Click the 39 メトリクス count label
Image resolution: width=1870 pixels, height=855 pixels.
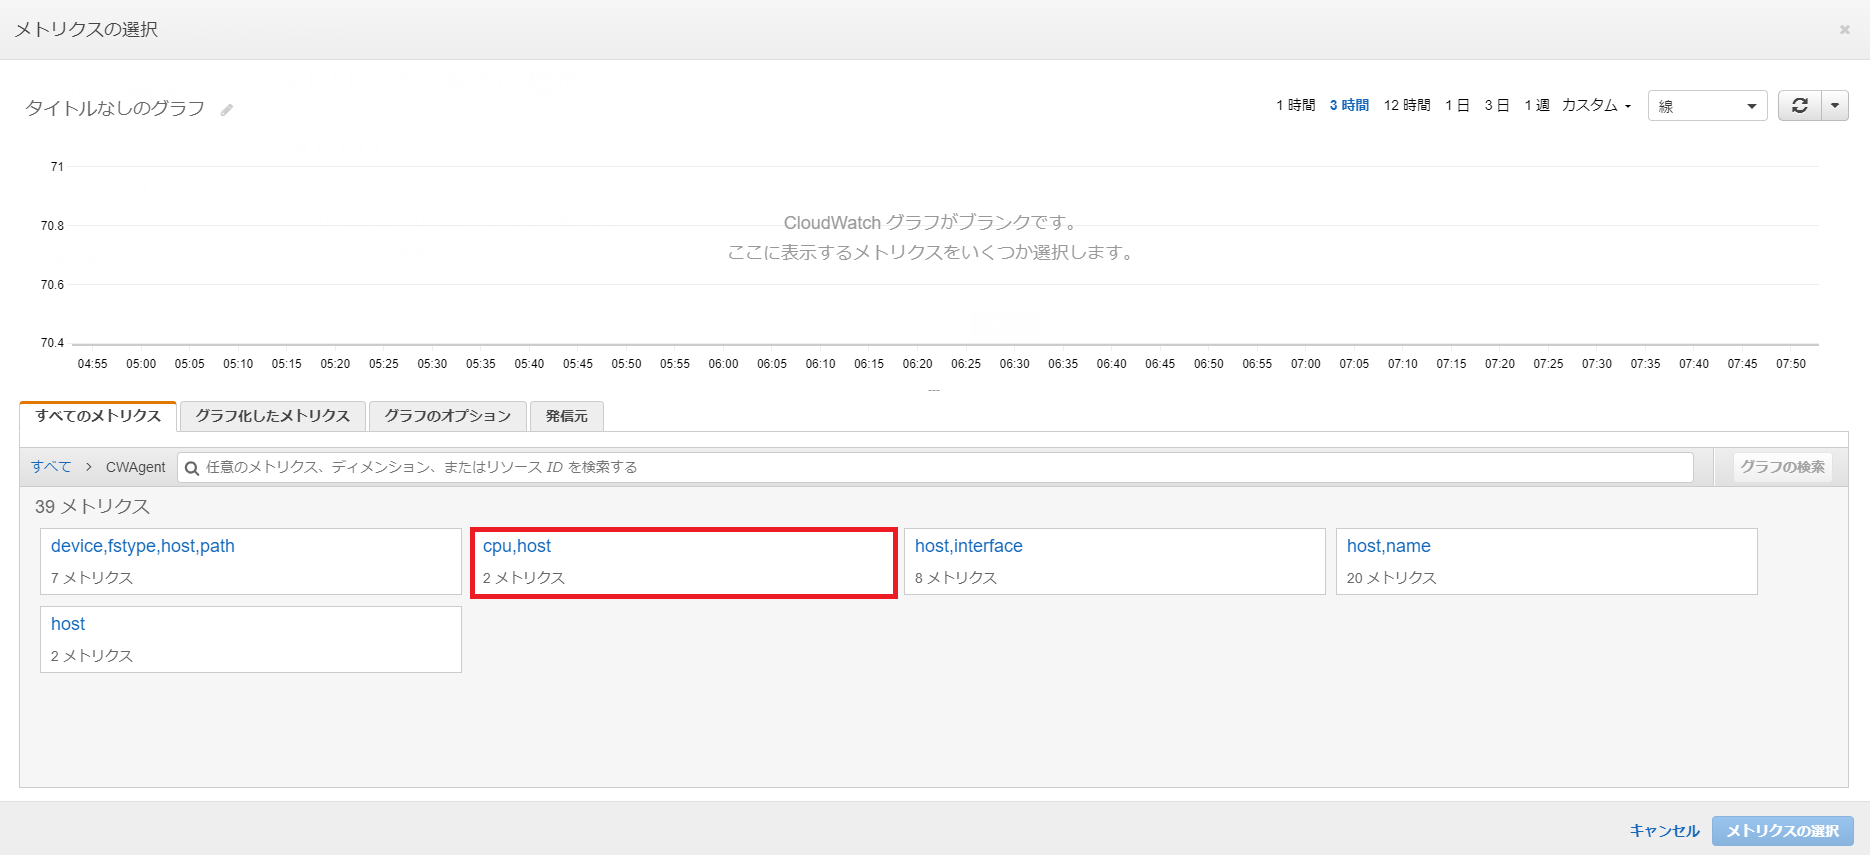coord(92,507)
